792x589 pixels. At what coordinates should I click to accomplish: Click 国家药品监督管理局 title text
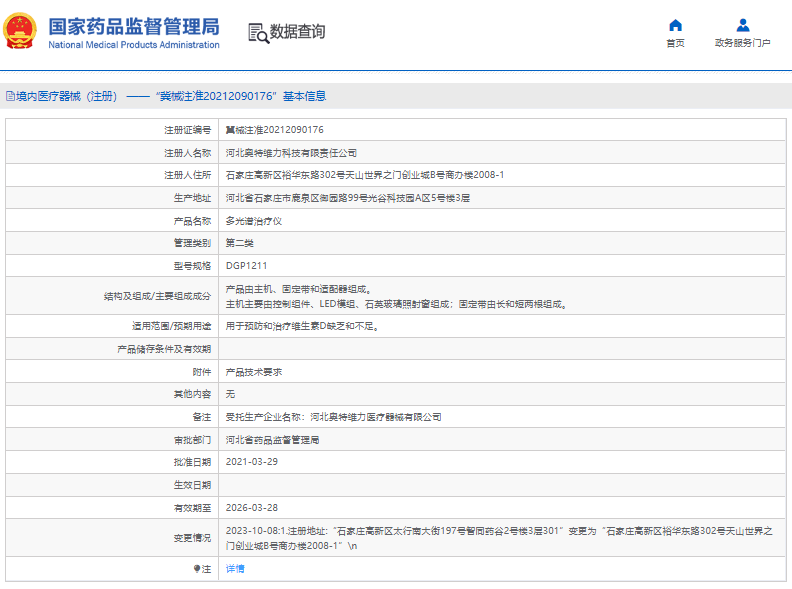click(134, 27)
